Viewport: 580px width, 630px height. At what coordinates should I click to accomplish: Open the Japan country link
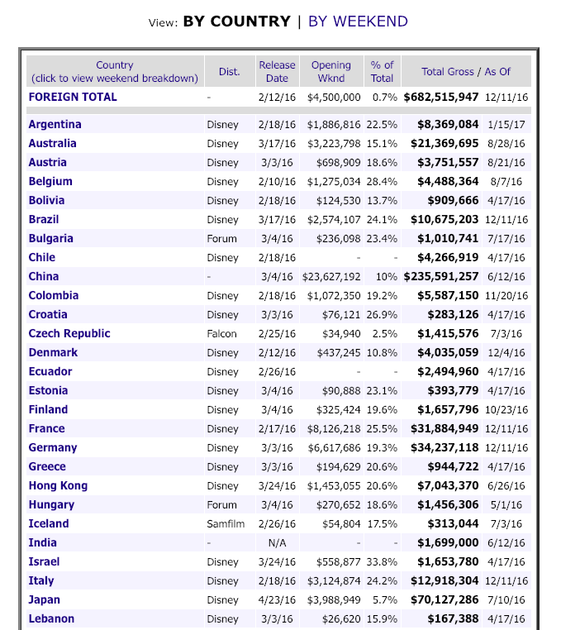point(44,600)
